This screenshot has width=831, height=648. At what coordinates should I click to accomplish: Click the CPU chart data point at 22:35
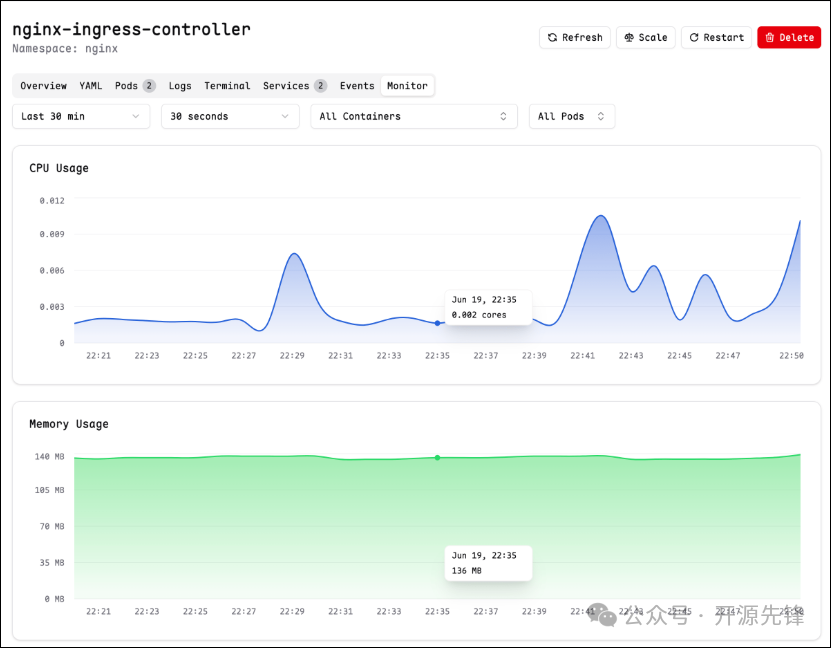coord(437,323)
